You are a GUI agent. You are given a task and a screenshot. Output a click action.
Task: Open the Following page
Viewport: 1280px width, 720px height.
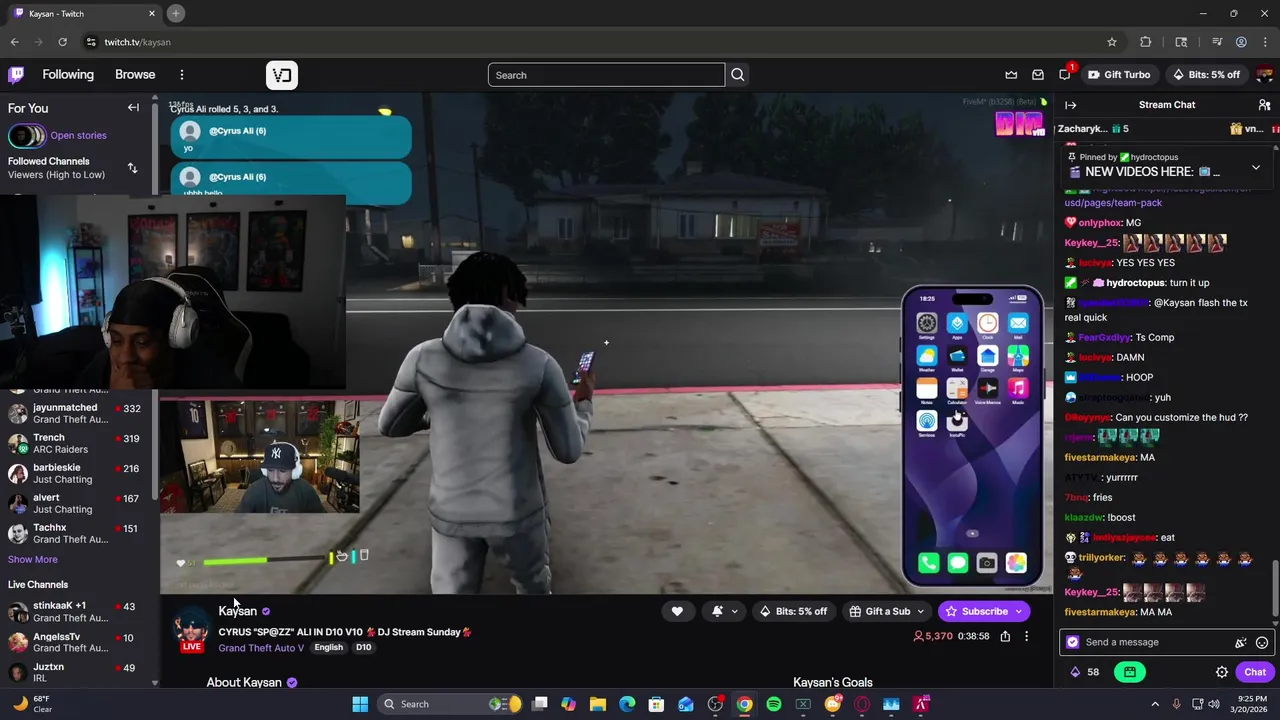click(68, 75)
